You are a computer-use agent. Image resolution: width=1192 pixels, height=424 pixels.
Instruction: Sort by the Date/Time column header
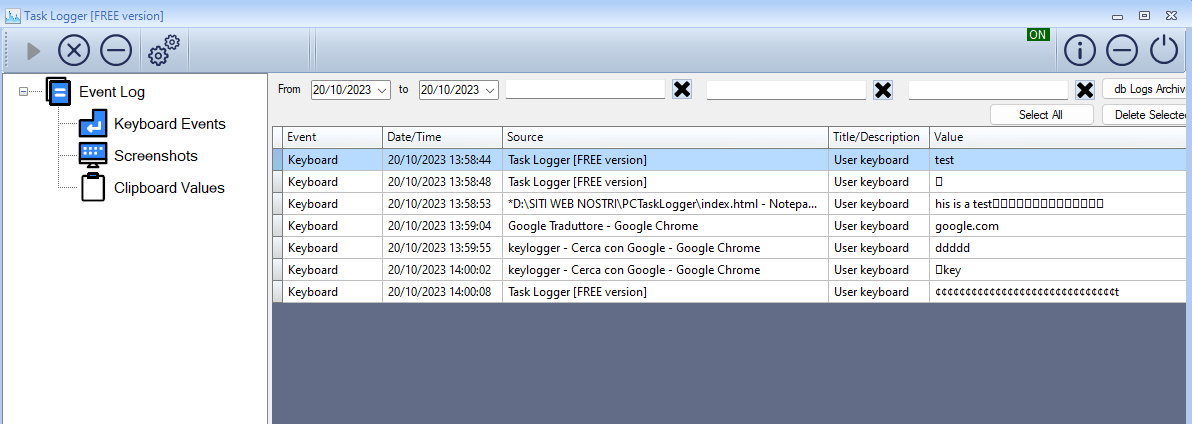[442, 137]
